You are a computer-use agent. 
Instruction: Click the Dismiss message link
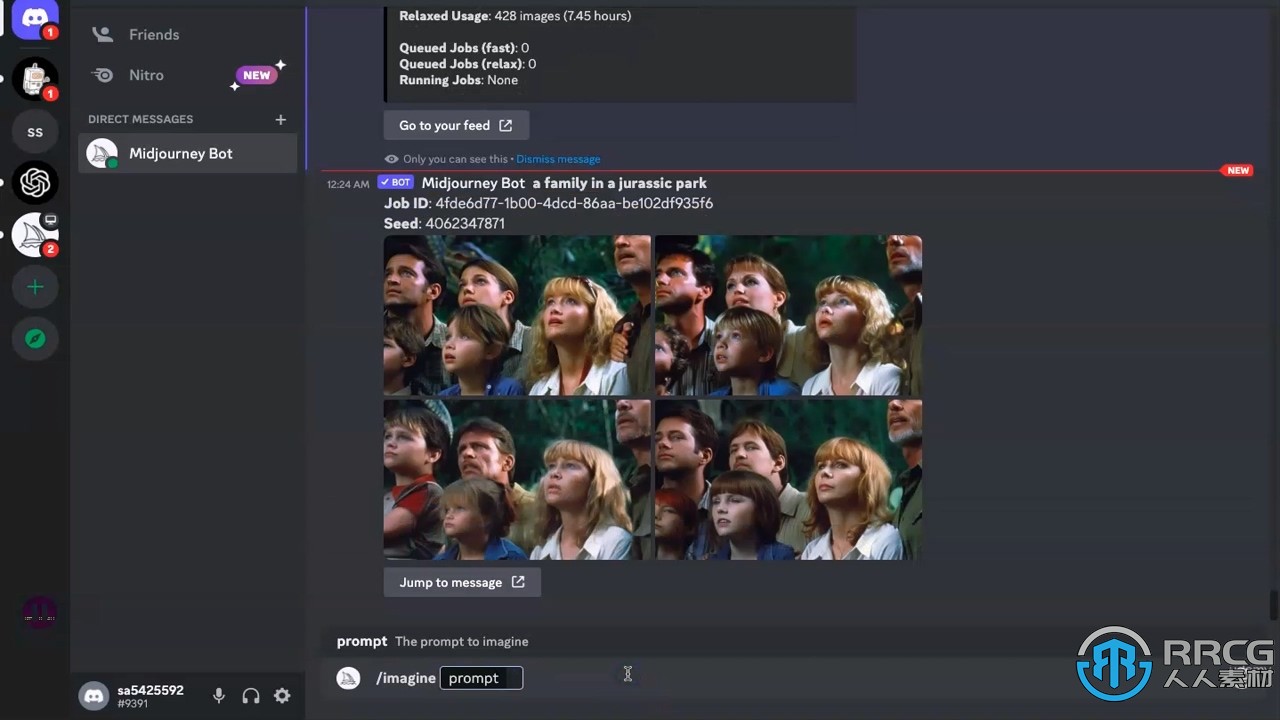[x=558, y=159]
